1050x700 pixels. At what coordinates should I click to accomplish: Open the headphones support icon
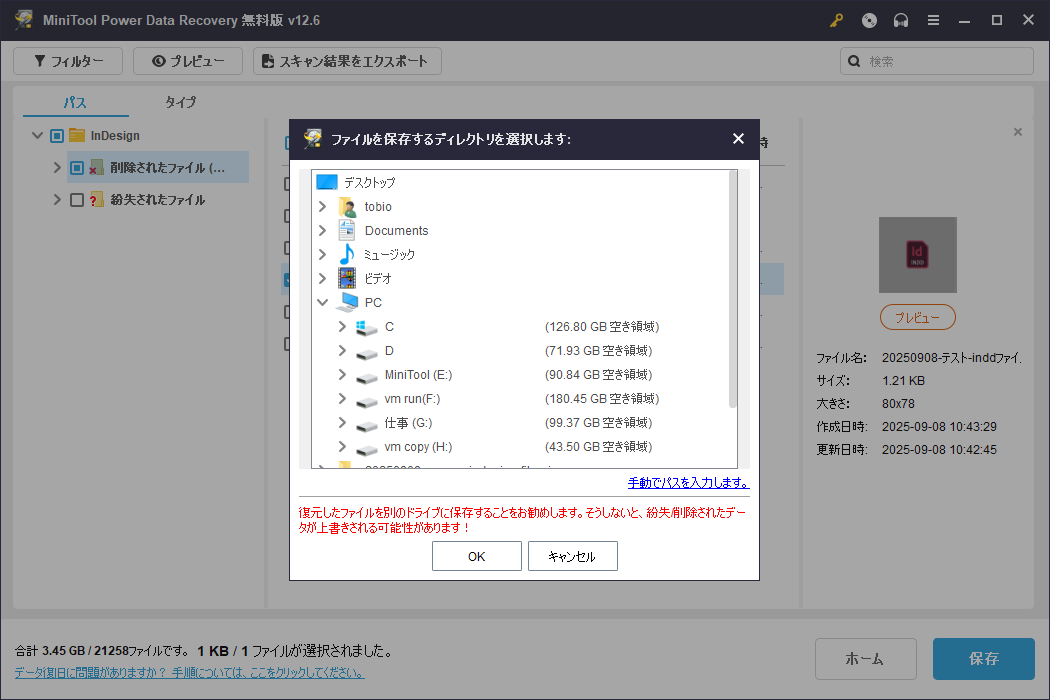pyautogui.click(x=901, y=20)
